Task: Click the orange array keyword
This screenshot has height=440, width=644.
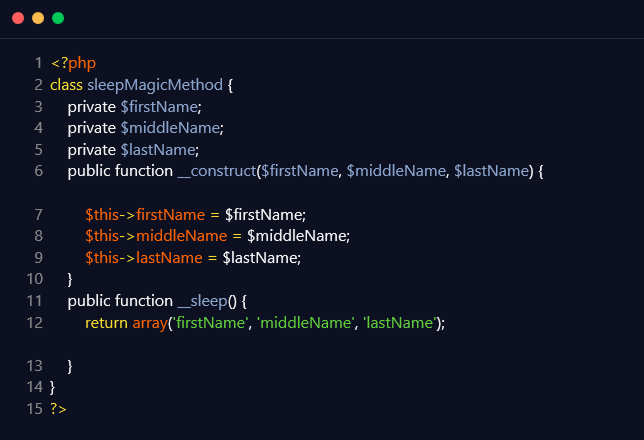Action: pos(151,322)
